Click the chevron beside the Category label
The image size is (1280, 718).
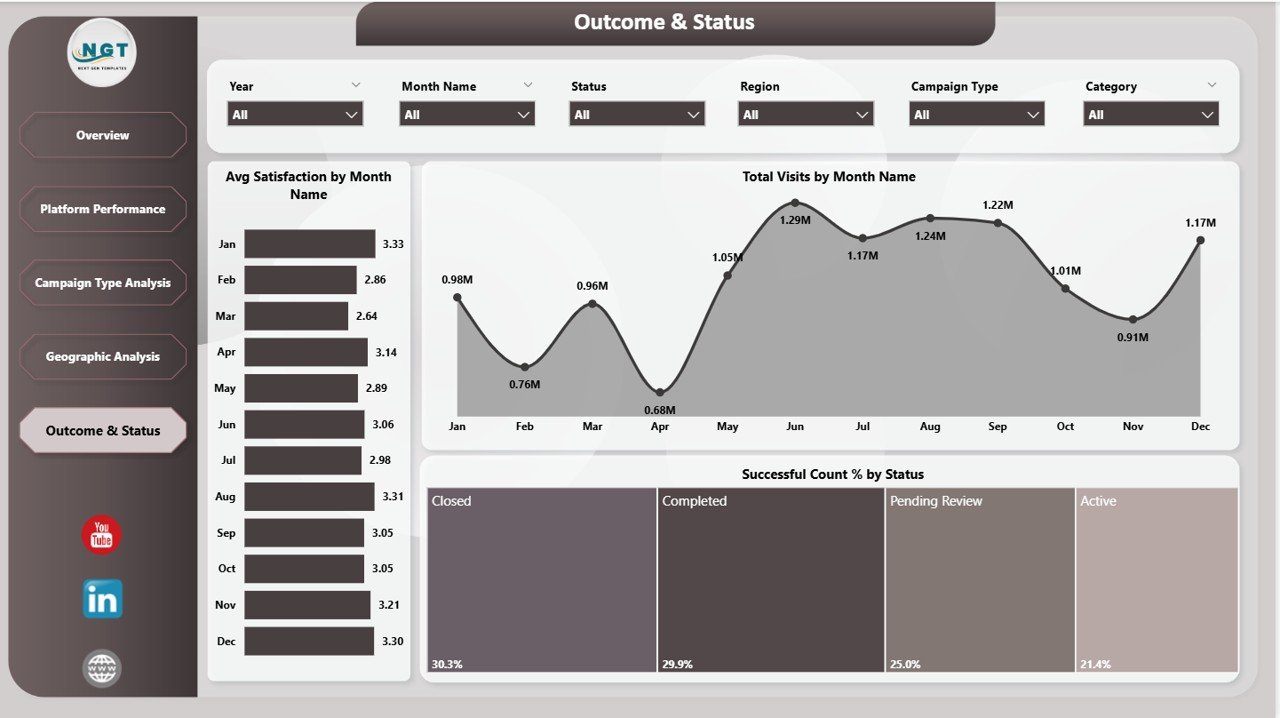coord(1212,85)
